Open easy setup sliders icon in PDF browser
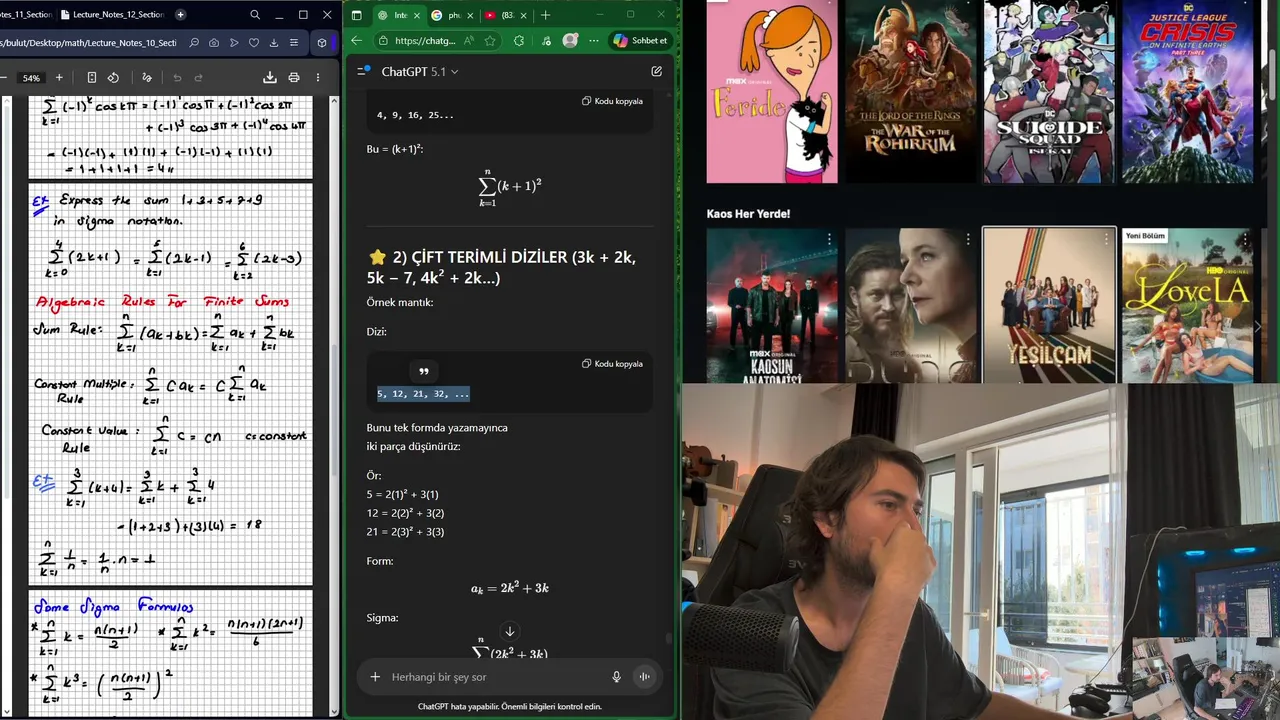Viewport: 1280px width, 720px height. click(293, 43)
